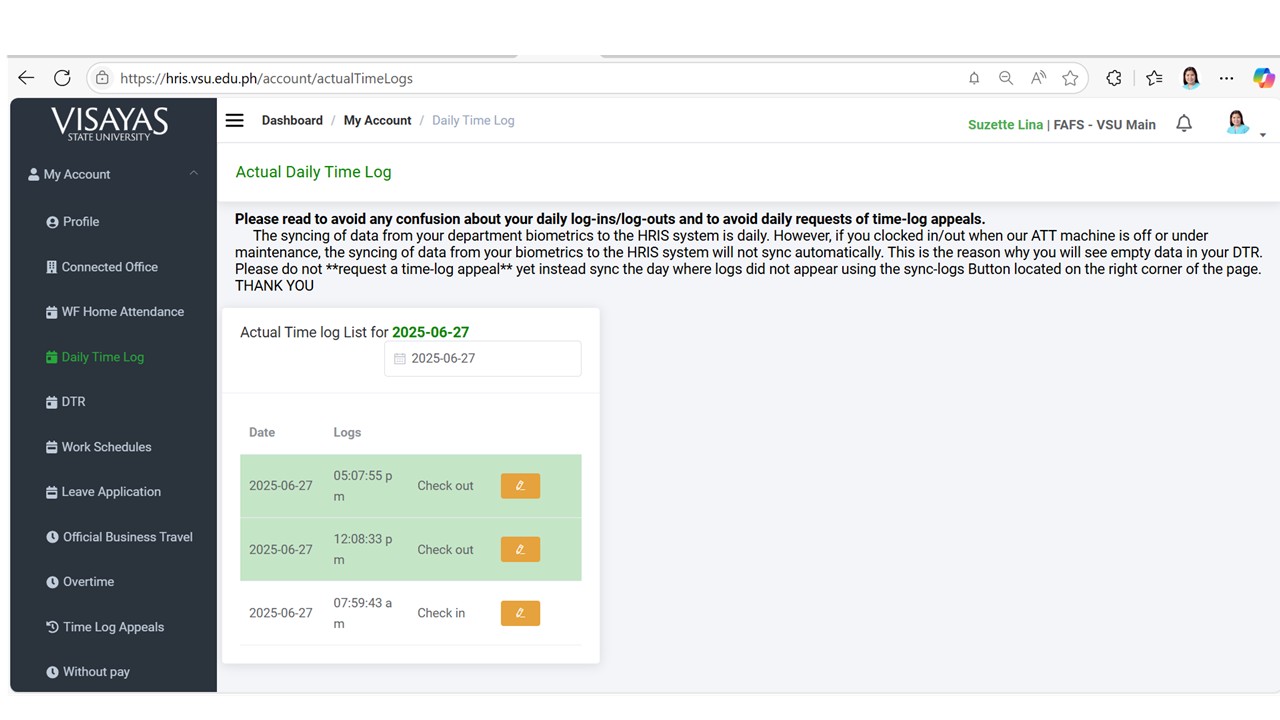This screenshot has width=1280, height=720.
Task: Click the Actual Daily Time Log heading
Action: [313, 172]
